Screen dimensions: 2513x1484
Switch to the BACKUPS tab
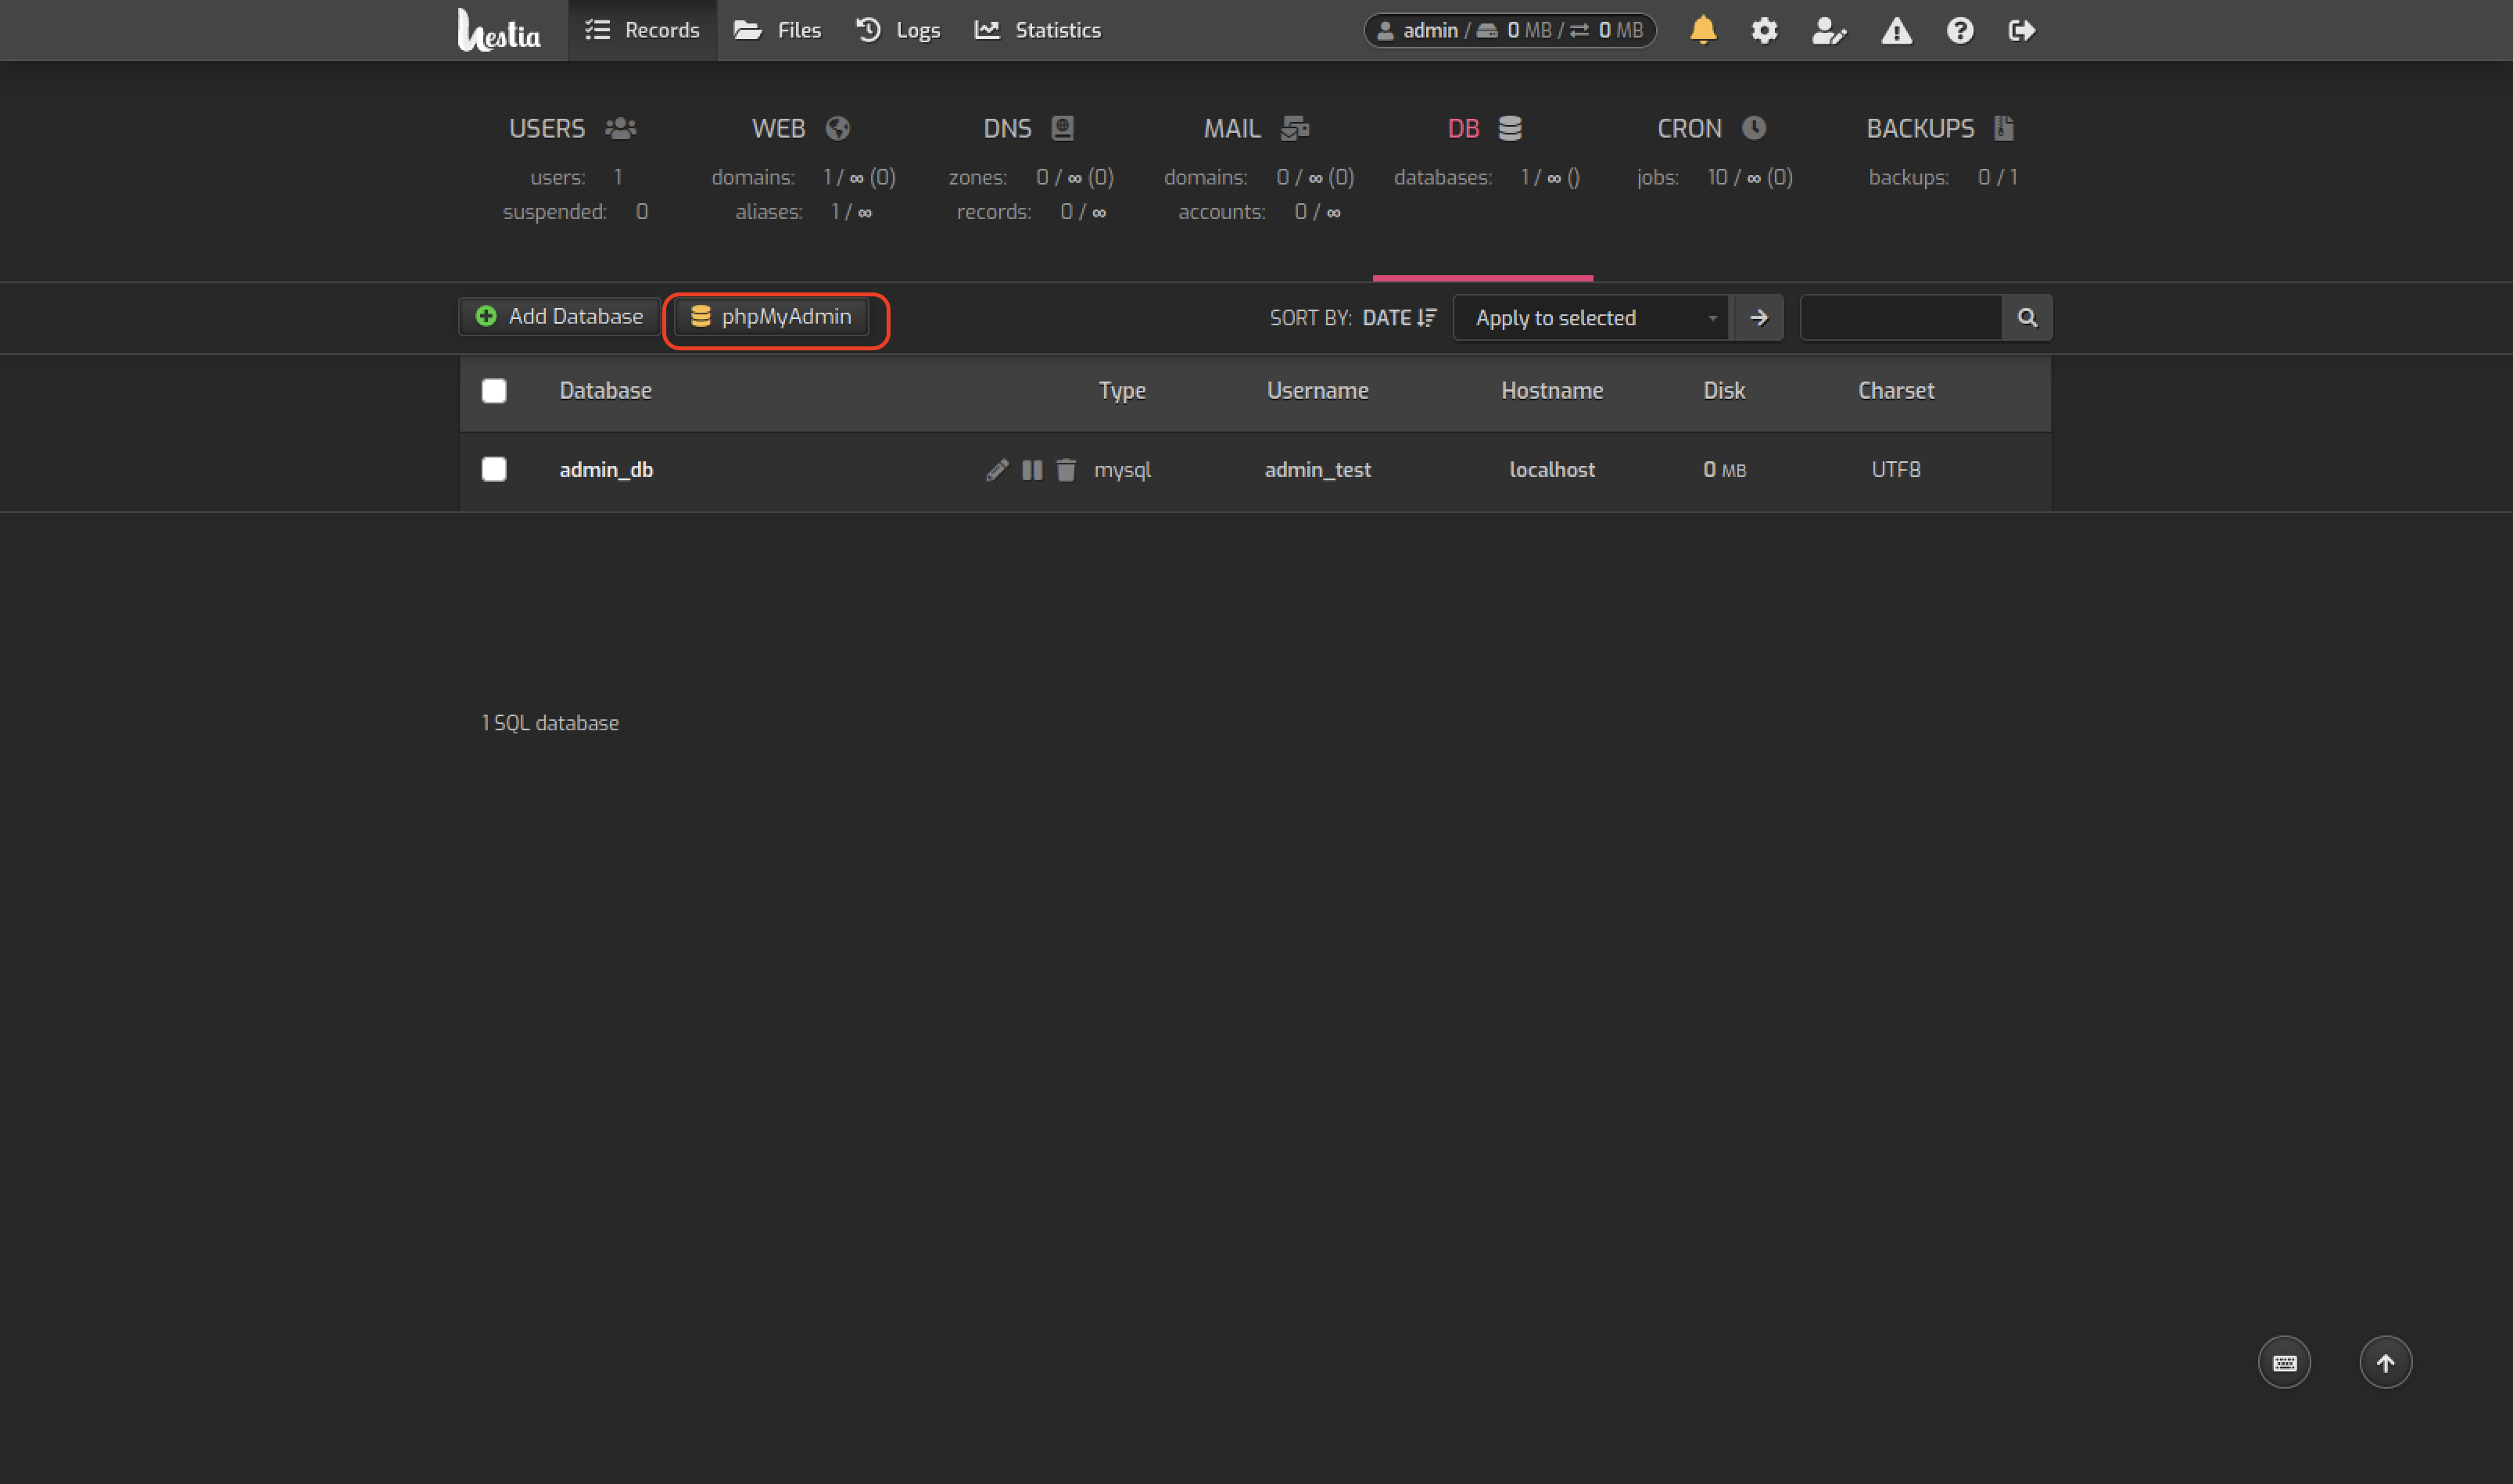click(1940, 129)
